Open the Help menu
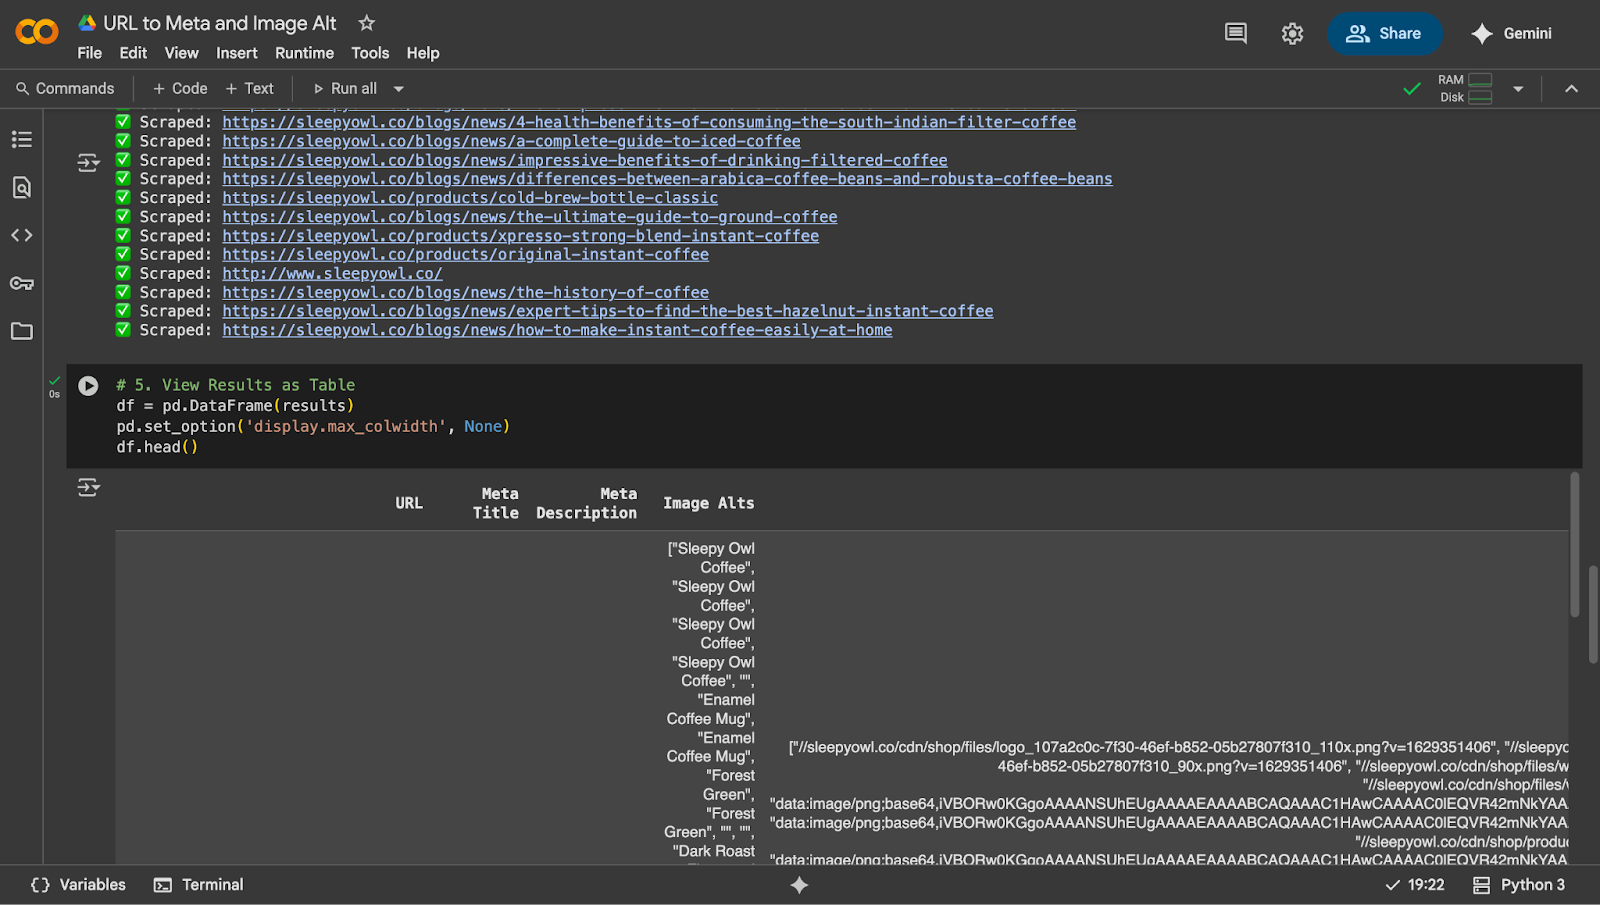The height and width of the screenshot is (905, 1600). tap(423, 53)
